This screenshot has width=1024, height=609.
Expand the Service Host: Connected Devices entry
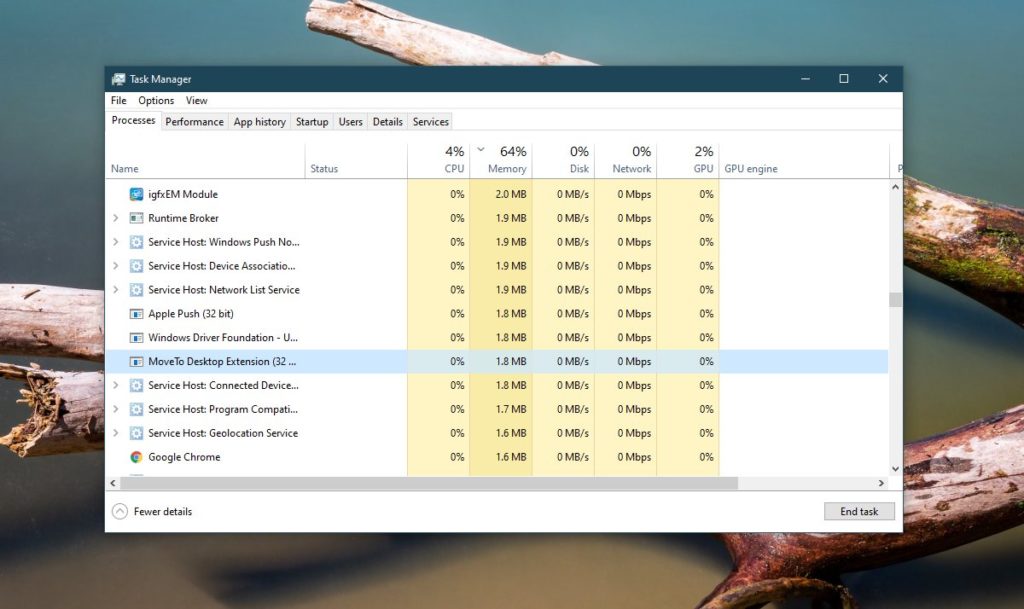pos(117,385)
